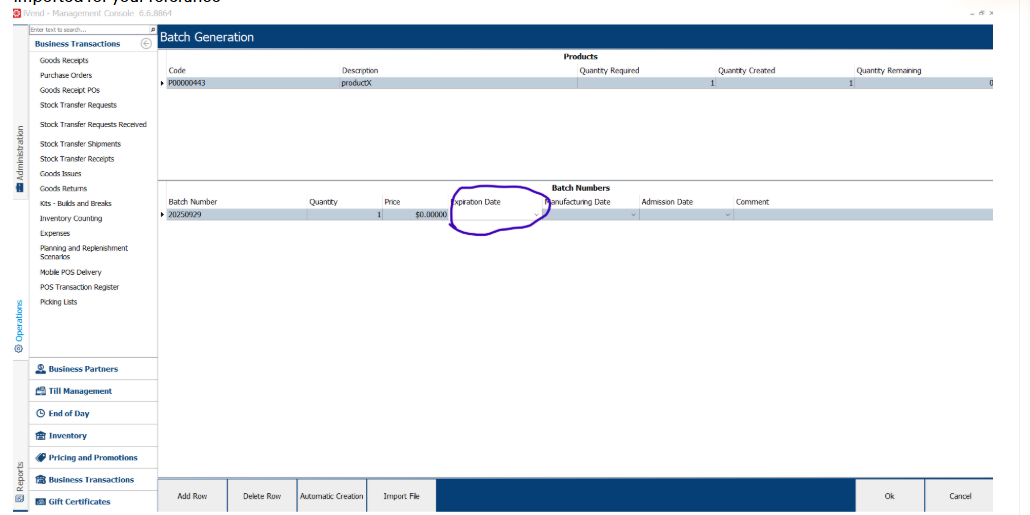Viewport: 1030px width, 515px height.
Task: Open Till Management section
Action: coord(80,391)
